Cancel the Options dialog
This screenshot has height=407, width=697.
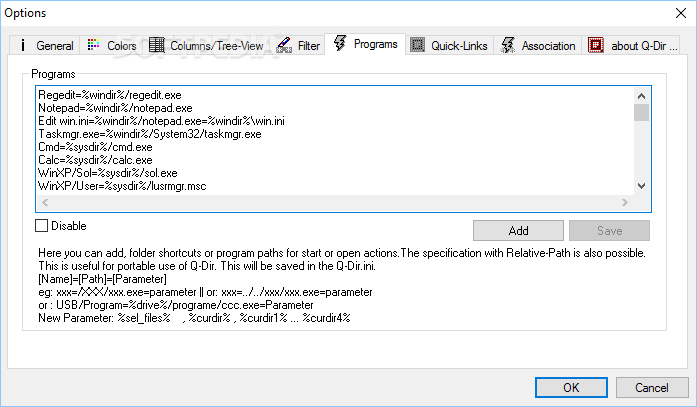(652, 387)
